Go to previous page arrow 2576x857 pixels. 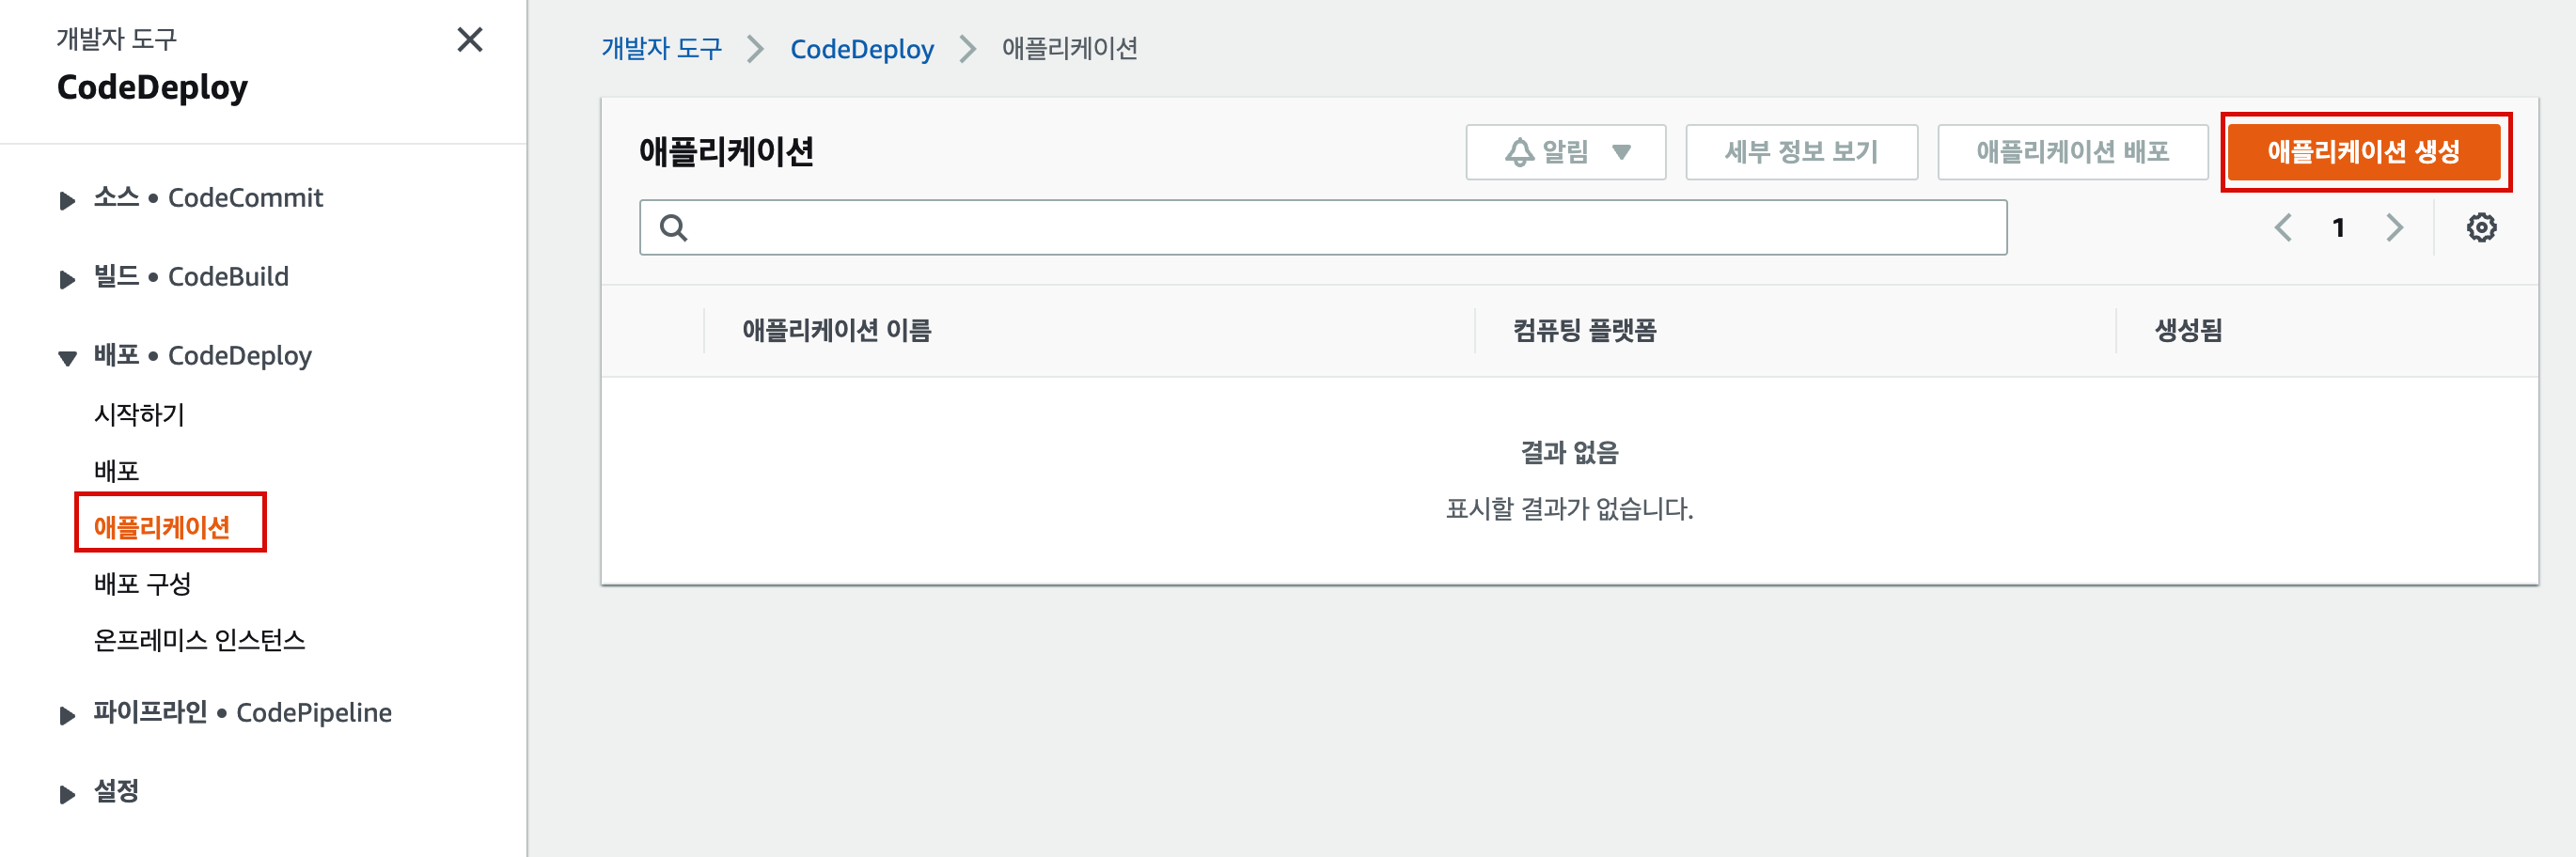coord(2283,228)
